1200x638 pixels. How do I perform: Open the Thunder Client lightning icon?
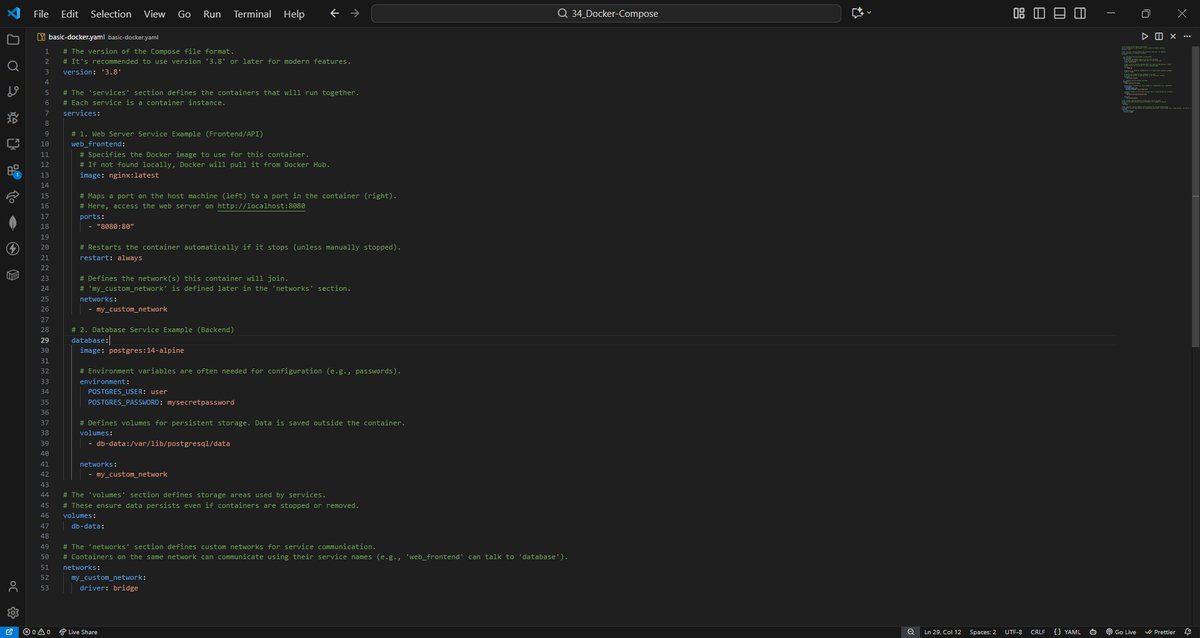pyautogui.click(x=13, y=248)
